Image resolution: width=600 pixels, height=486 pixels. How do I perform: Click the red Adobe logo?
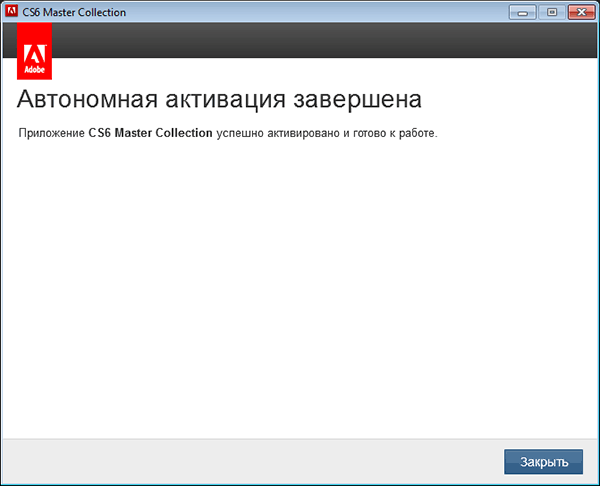coord(34,51)
